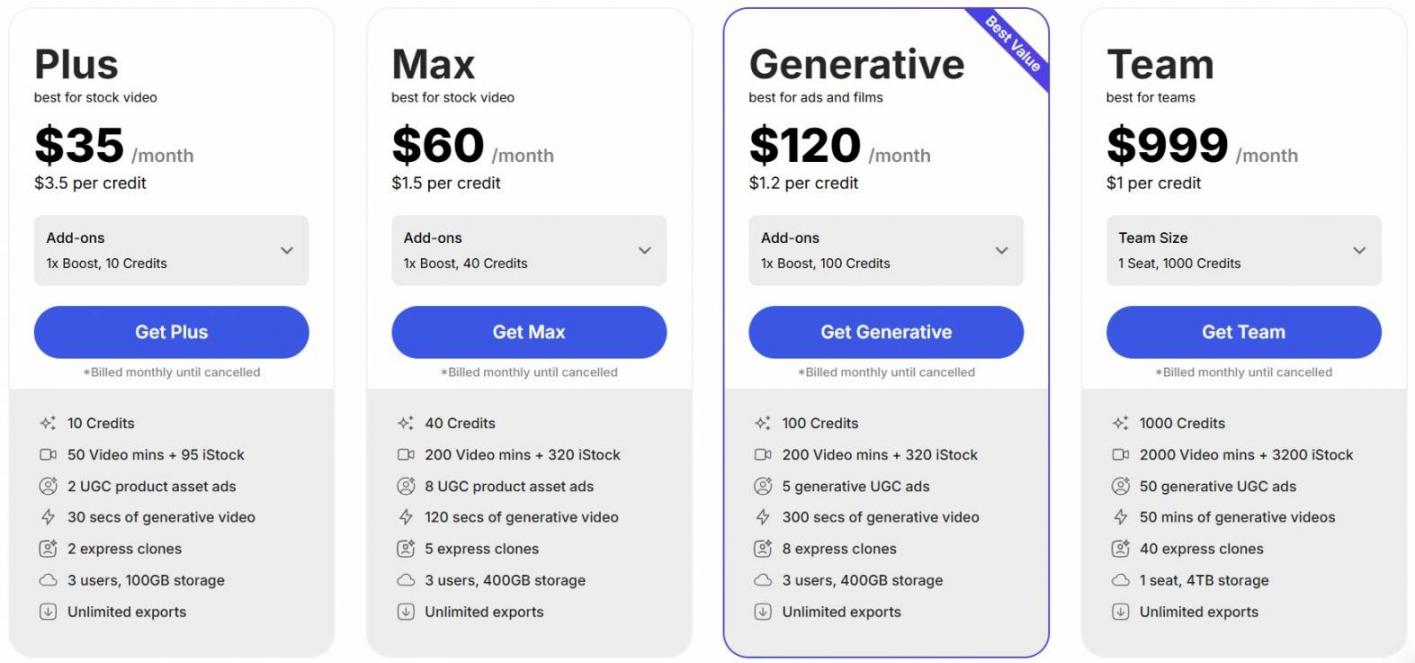Viewport: 1415px width, 663px height.
Task: Click the Get Team button
Action: point(1243,332)
